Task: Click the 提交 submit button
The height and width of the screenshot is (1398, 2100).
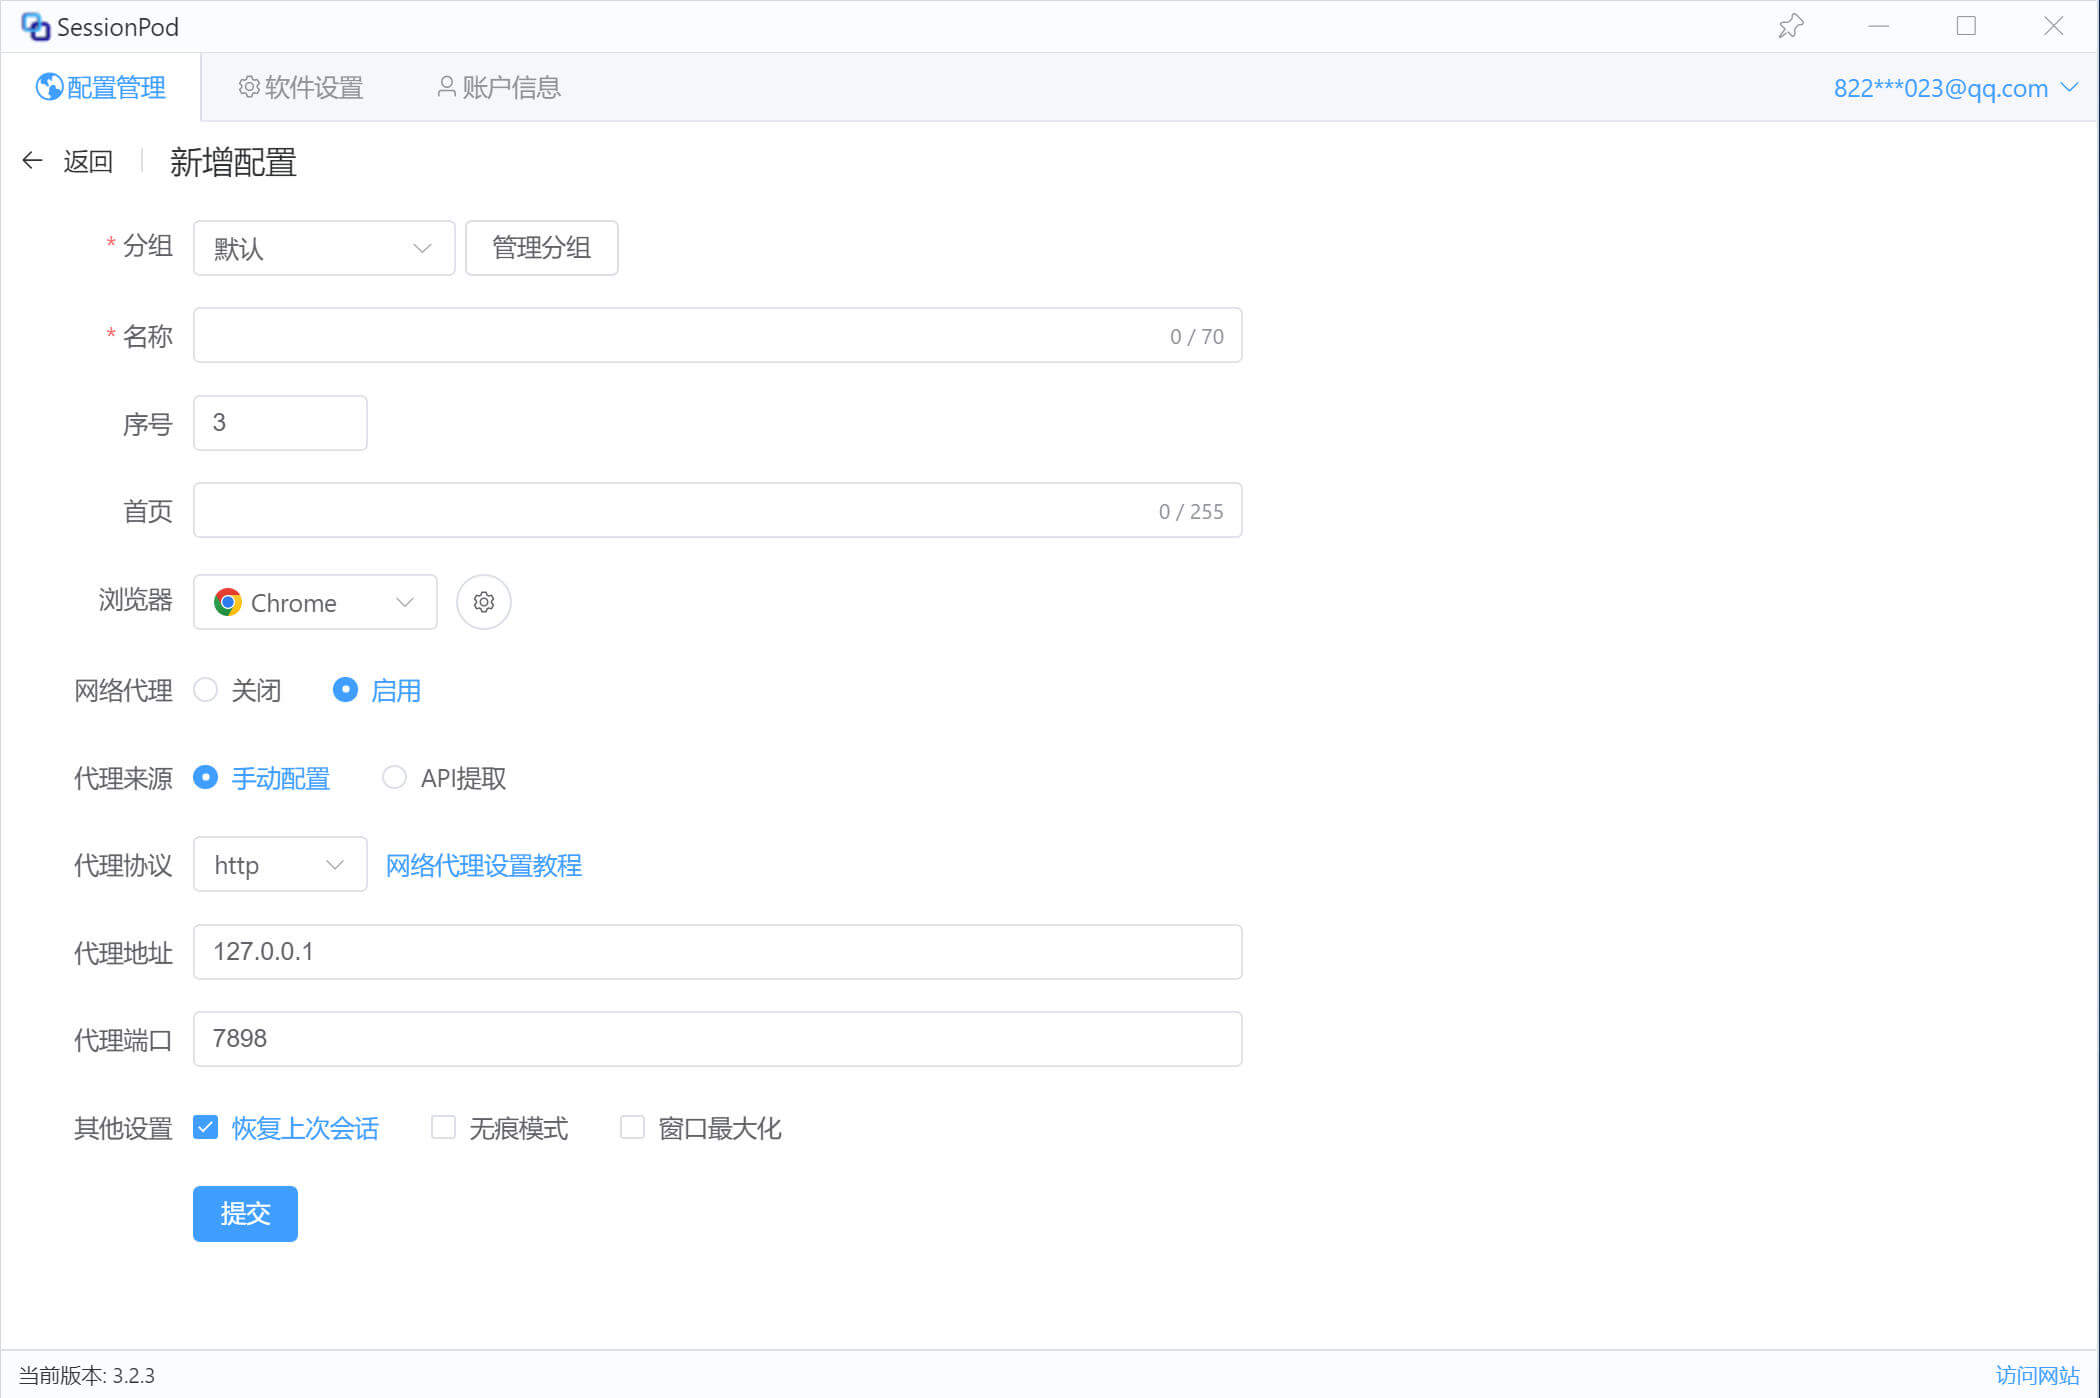Action: coord(245,1213)
